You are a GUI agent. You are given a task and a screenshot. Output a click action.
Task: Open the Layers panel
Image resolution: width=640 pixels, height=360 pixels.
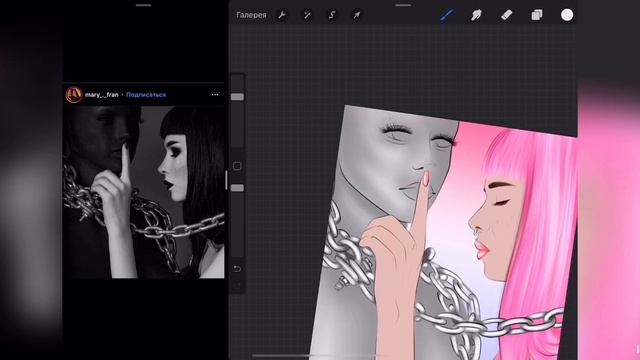click(x=537, y=15)
